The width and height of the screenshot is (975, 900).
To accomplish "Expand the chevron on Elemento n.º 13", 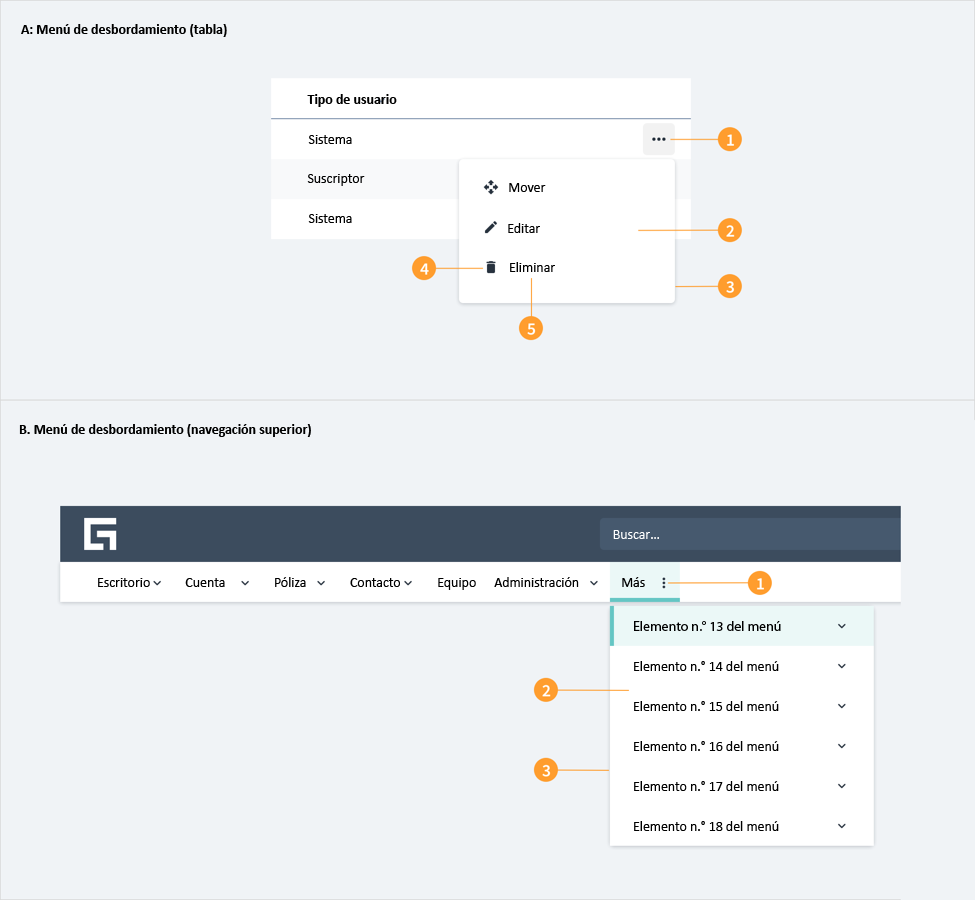I will 842,626.
